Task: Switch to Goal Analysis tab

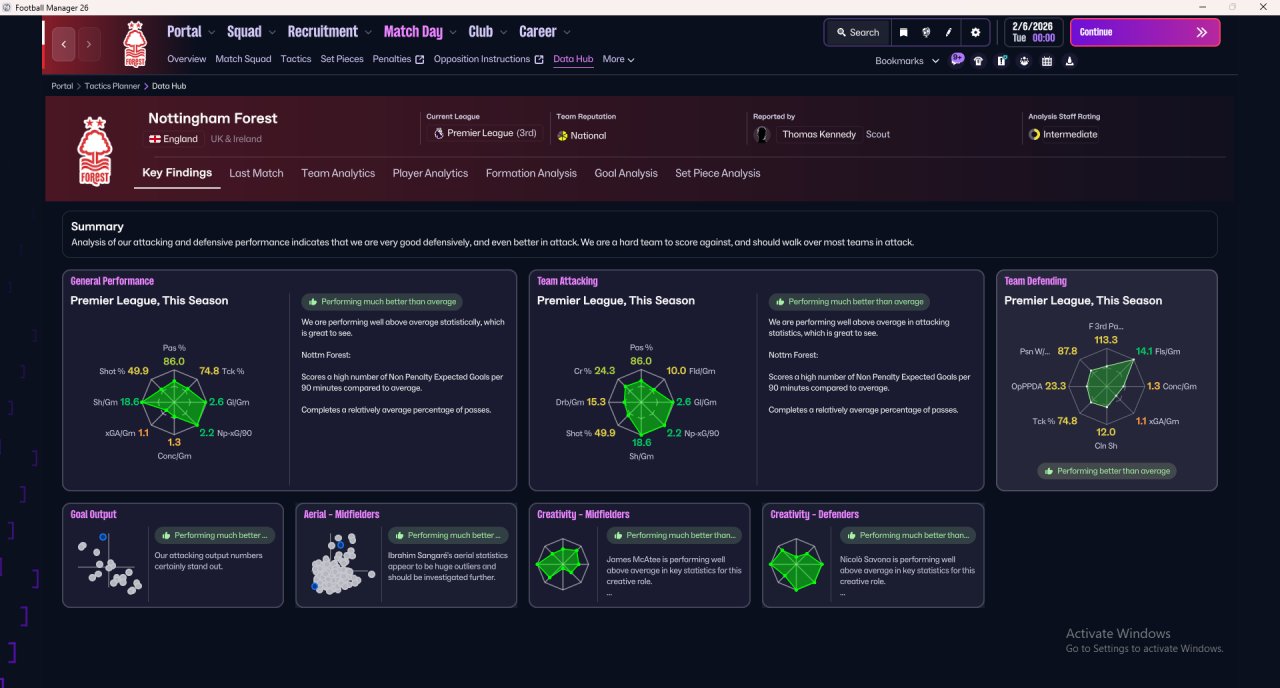Action: 626,173
